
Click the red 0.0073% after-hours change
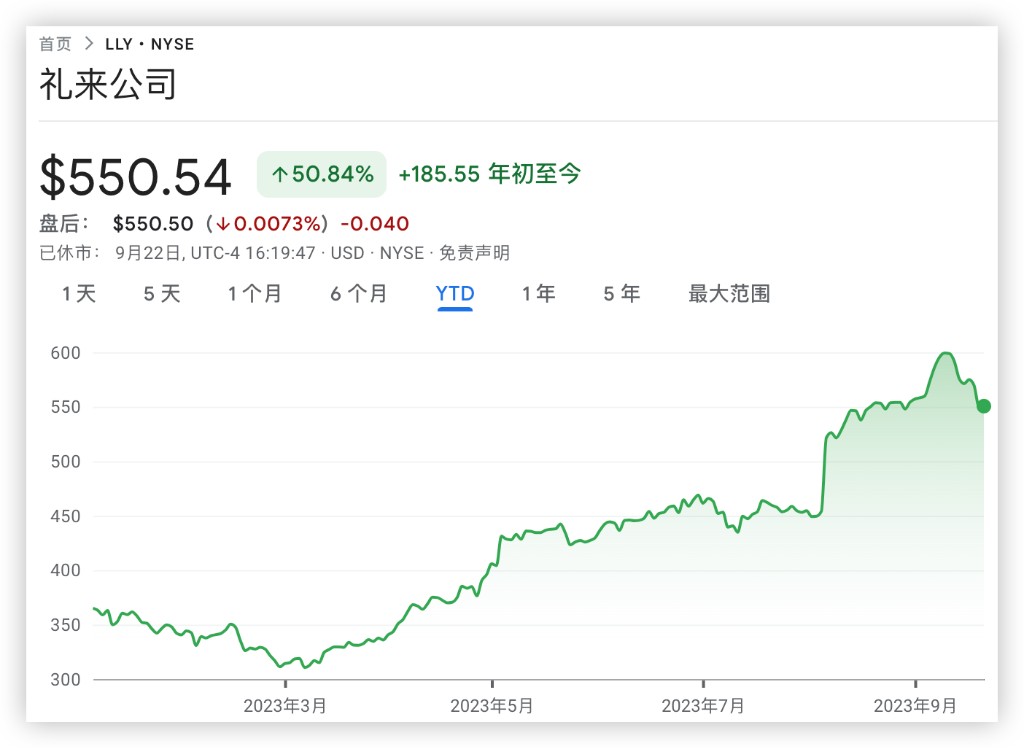pos(268,223)
